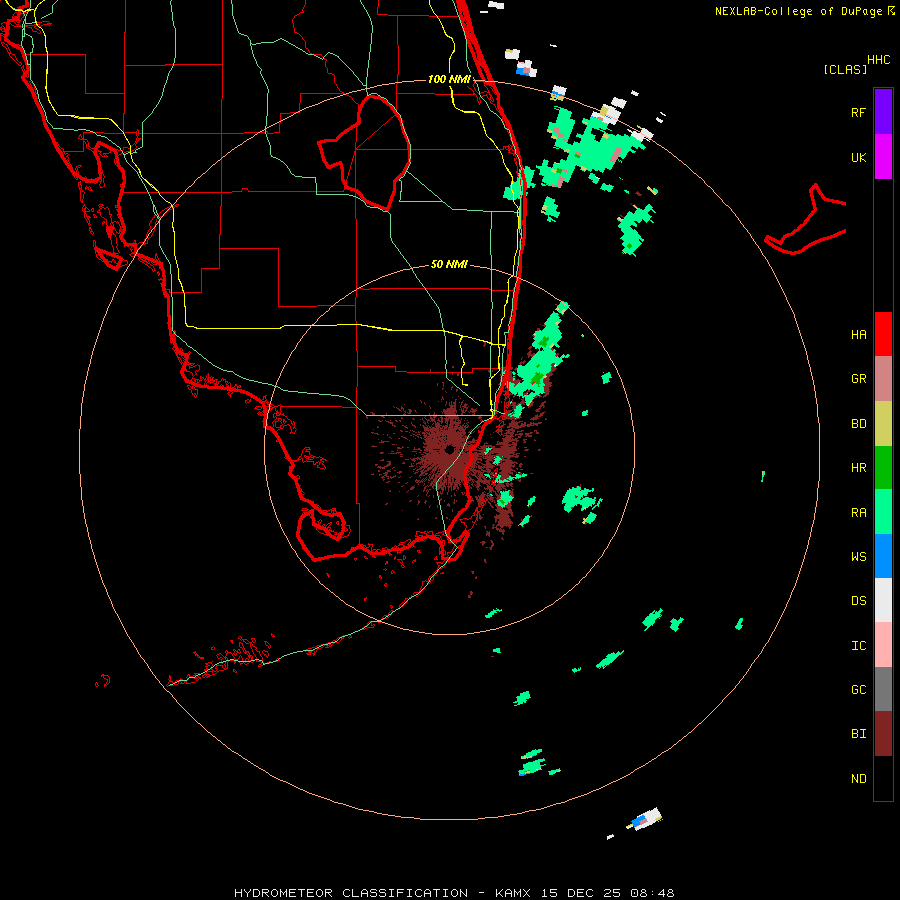Click the WS blue legend swatch
900x900 pixels.
[x=883, y=556]
